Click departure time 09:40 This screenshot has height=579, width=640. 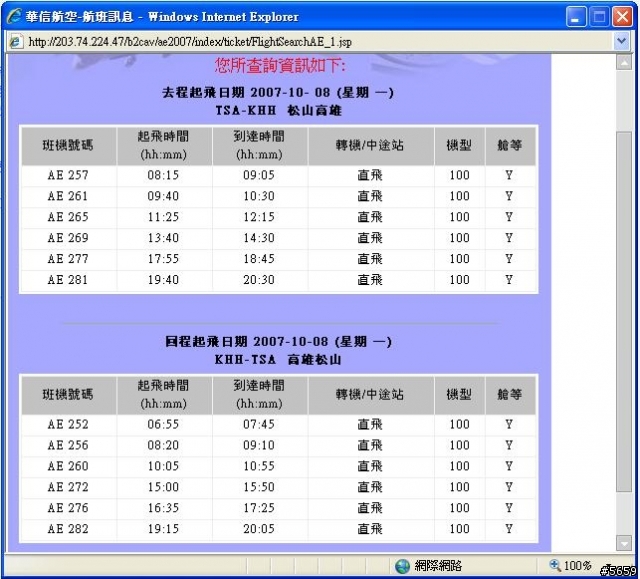pos(163,196)
